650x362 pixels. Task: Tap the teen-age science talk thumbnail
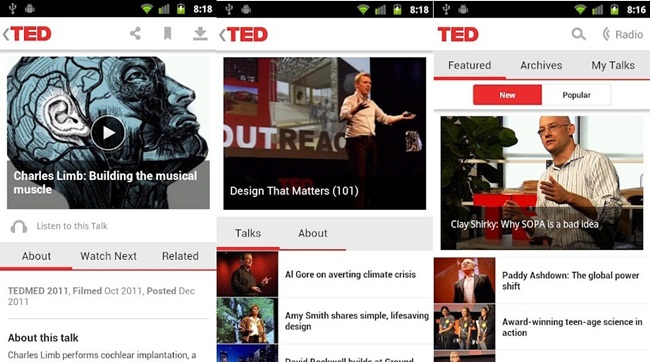click(465, 327)
